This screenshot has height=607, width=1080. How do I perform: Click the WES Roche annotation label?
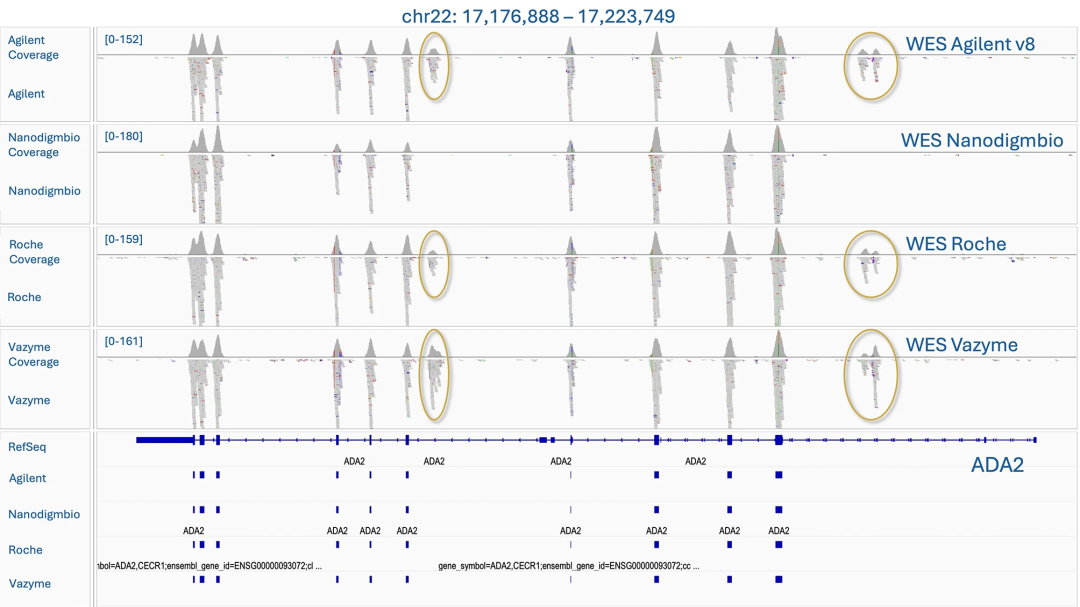coord(955,244)
